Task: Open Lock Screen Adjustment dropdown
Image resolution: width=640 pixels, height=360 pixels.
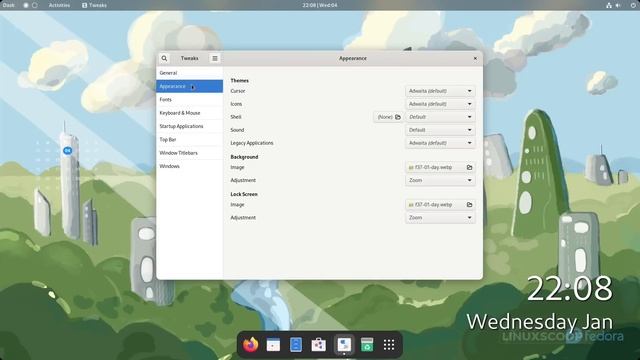Action: [440, 218]
